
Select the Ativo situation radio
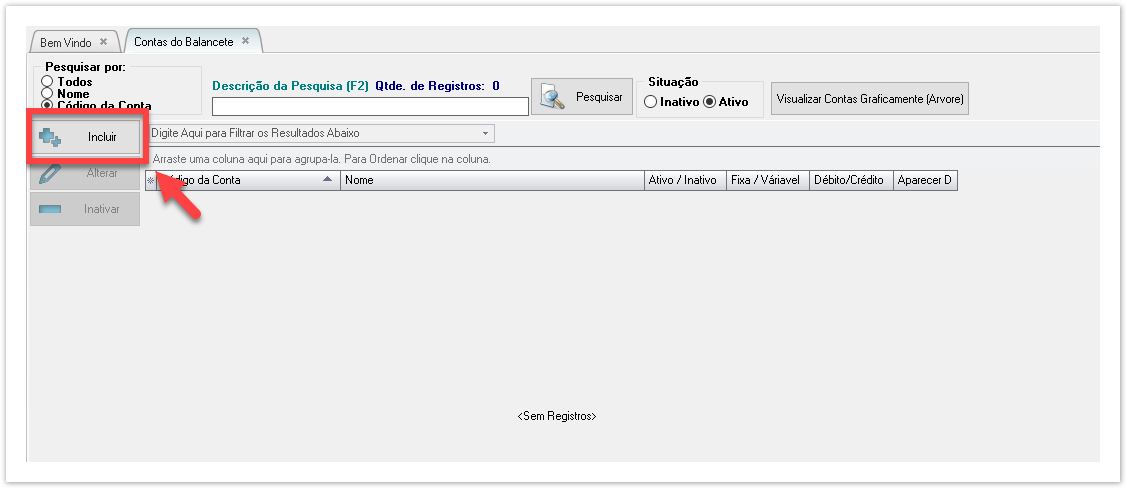click(x=710, y=102)
